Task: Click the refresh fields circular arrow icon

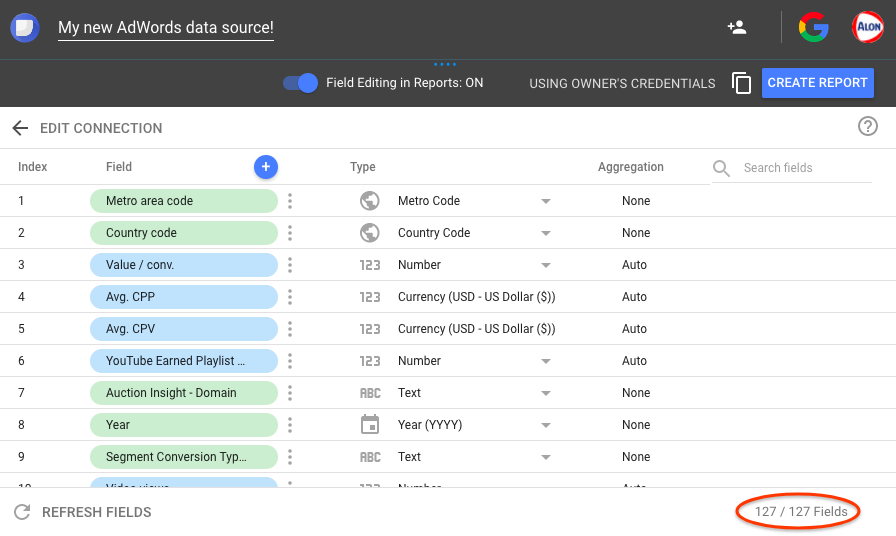Action: tap(22, 512)
